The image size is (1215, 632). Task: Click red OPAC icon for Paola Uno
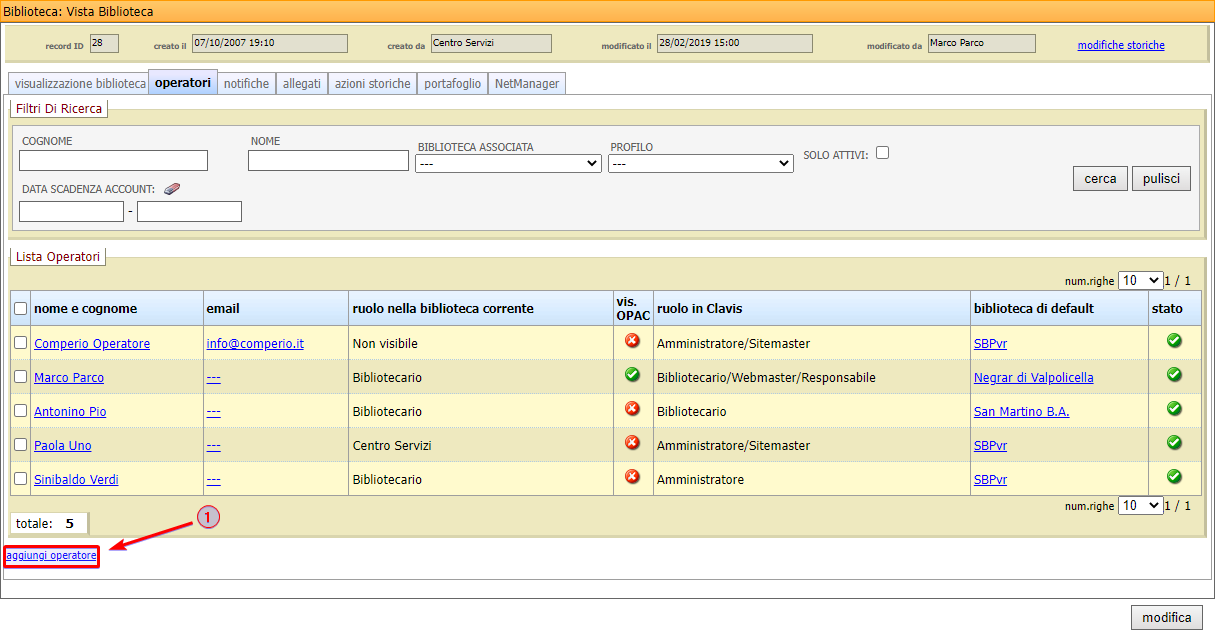point(631,443)
